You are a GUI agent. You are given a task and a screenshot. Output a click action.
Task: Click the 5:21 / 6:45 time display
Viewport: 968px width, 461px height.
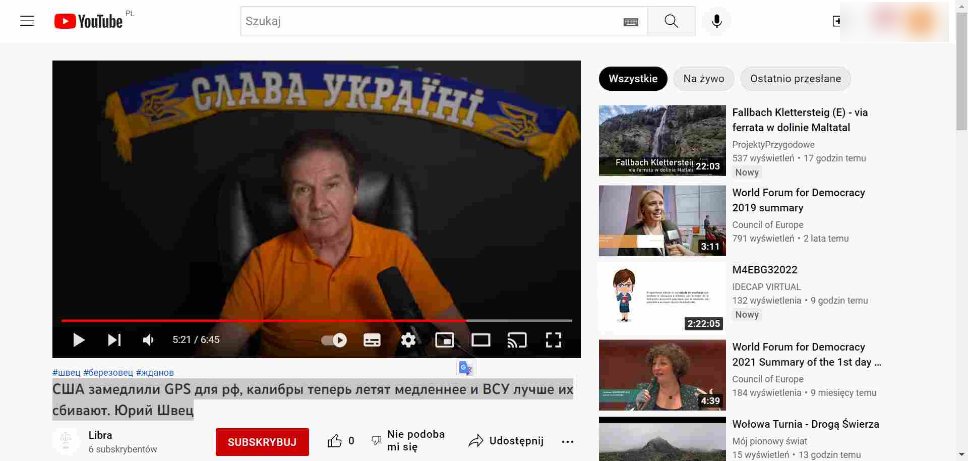tap(196, 339)
